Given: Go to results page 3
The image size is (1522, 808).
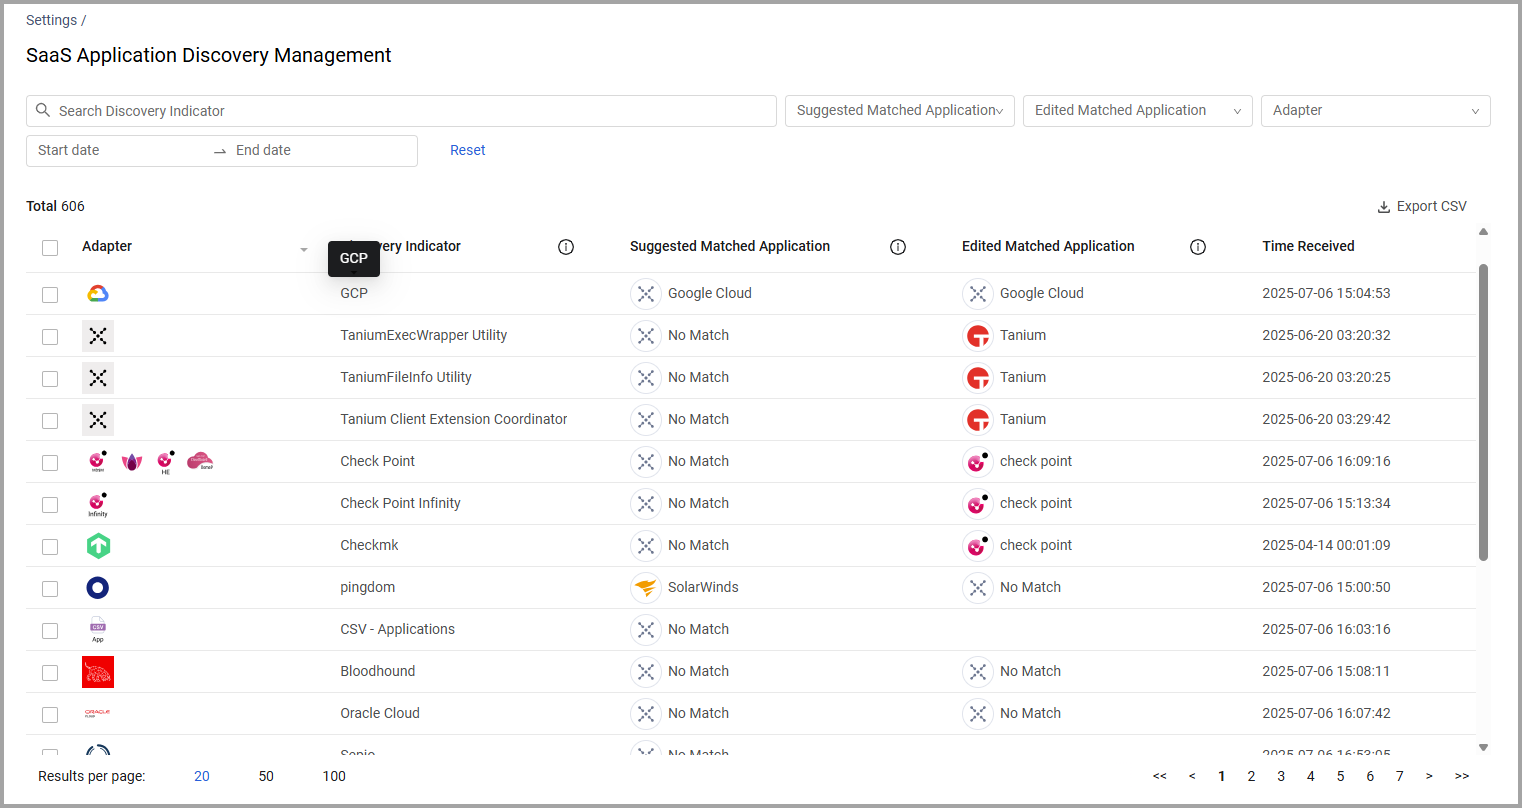Looking at the screenshot, I should (1281, 776).
